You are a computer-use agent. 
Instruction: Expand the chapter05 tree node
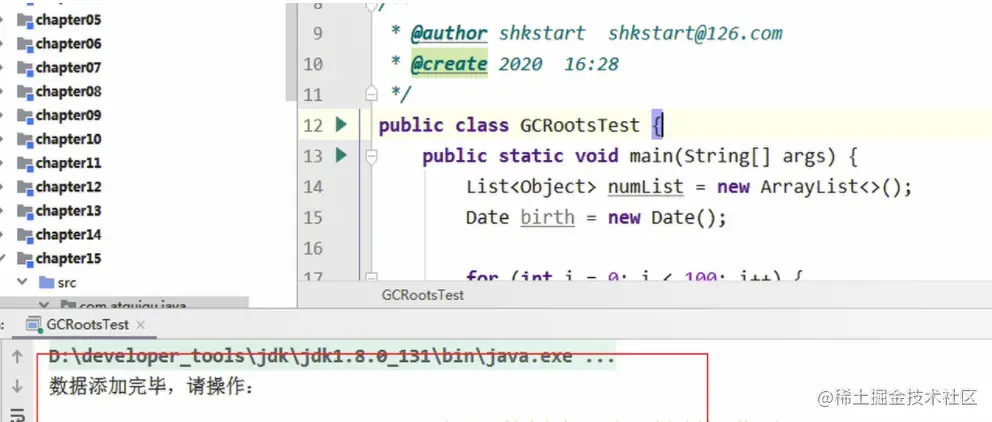tap(3, 20)
